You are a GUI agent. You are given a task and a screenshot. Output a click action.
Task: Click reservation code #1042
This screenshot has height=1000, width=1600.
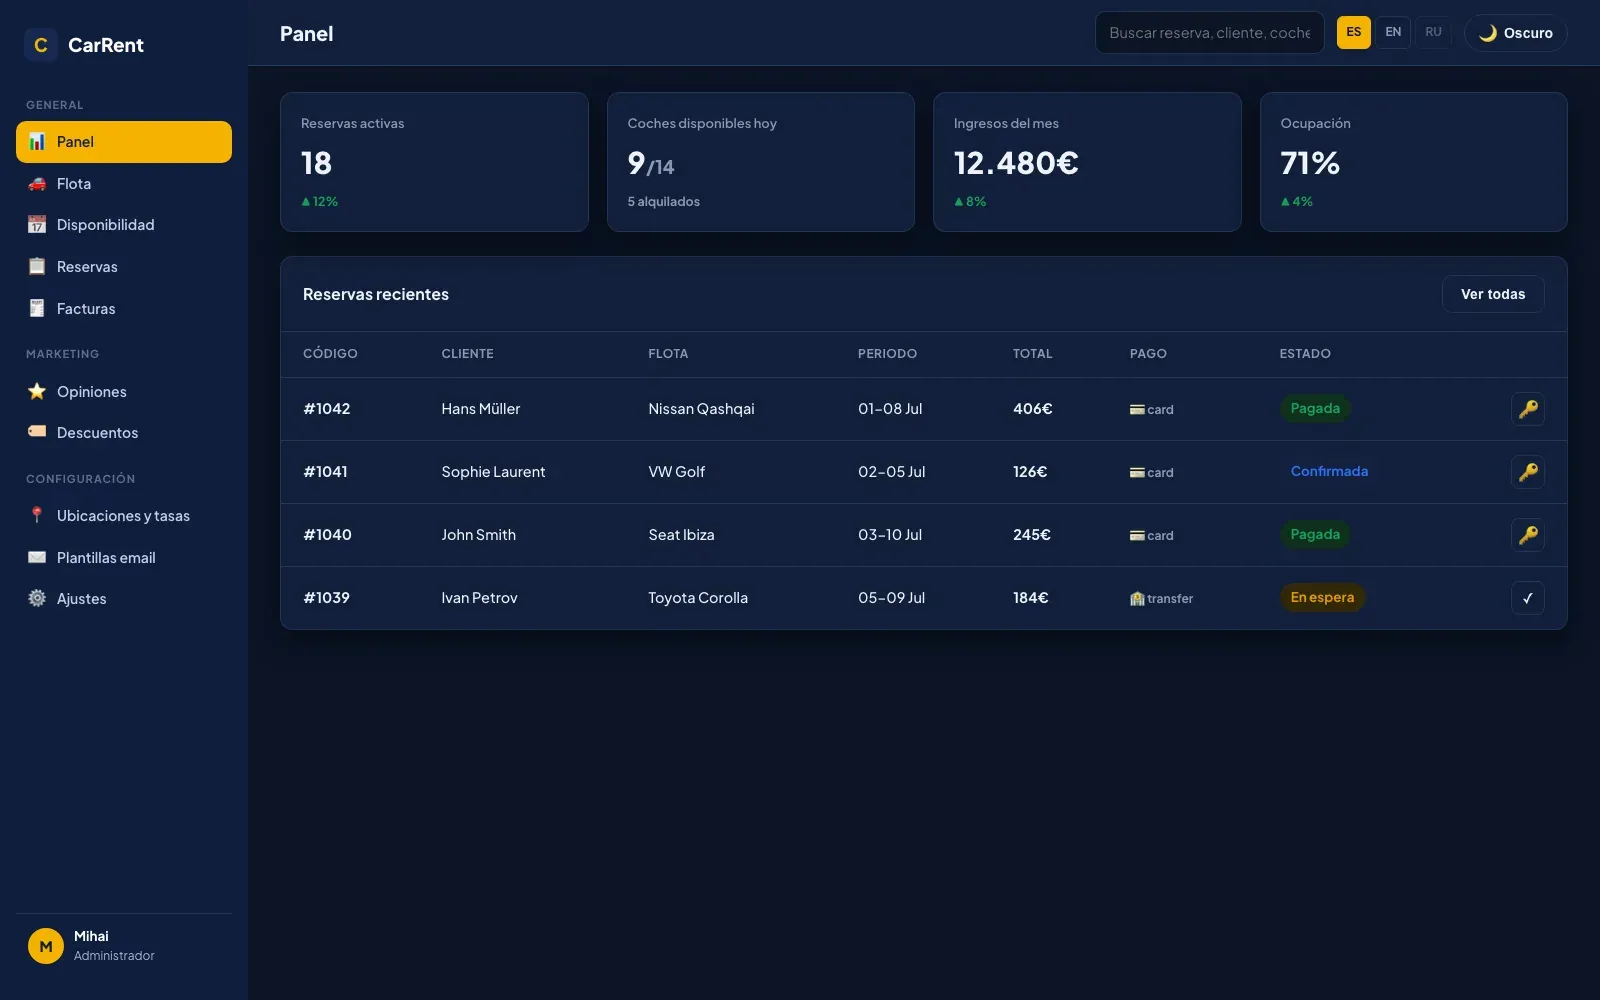[327, 409]
